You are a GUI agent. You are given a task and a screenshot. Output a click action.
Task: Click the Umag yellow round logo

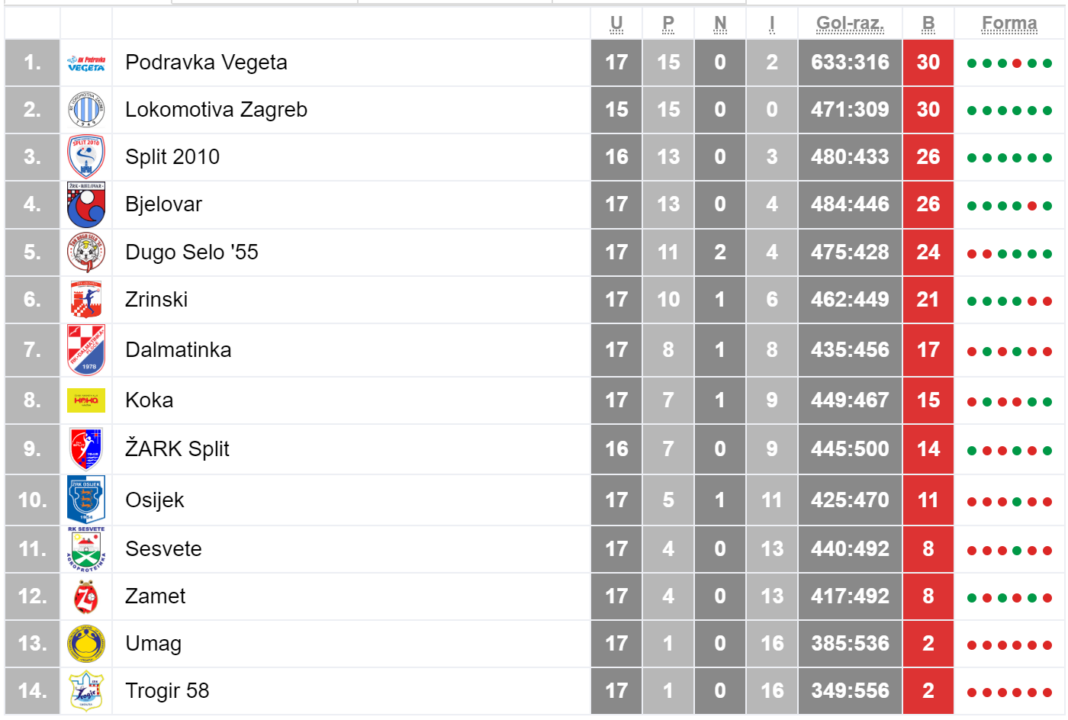[x=86, y=644]
